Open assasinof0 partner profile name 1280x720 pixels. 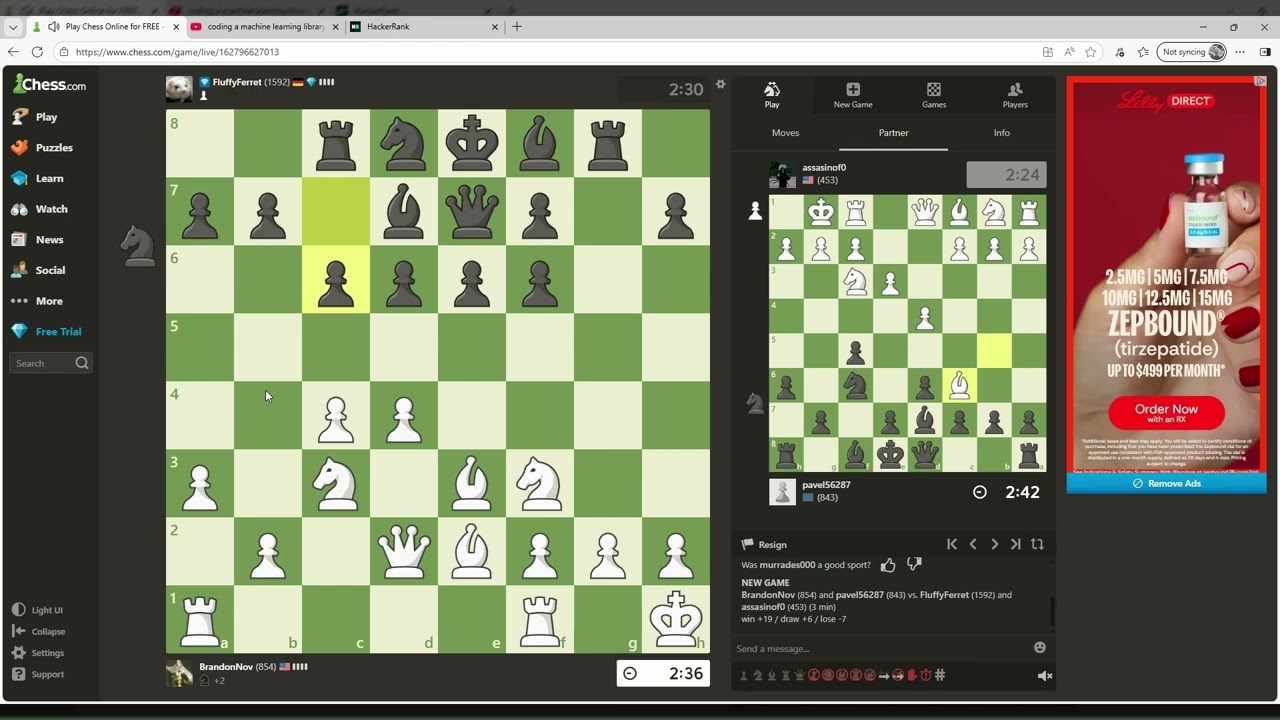click(823, 167)
